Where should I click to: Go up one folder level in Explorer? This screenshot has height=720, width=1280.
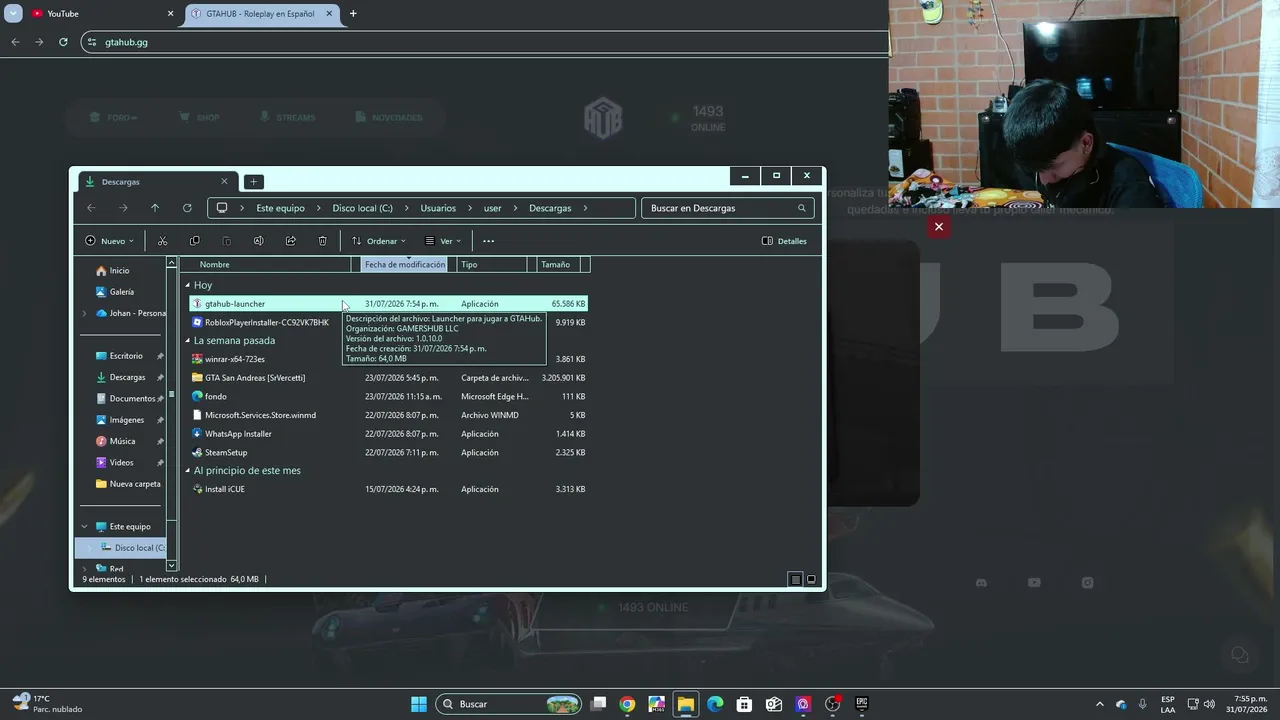coord(155,208)
